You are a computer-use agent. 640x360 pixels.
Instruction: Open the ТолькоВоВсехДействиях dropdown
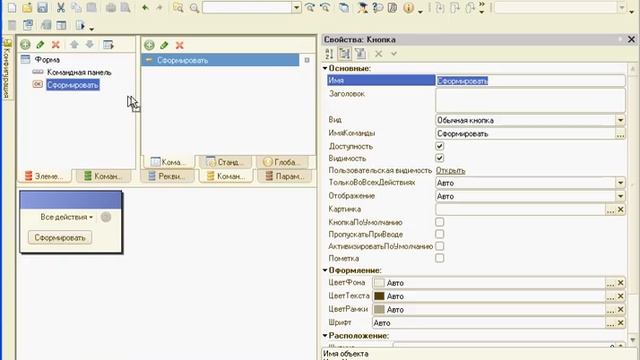(620, 183)
